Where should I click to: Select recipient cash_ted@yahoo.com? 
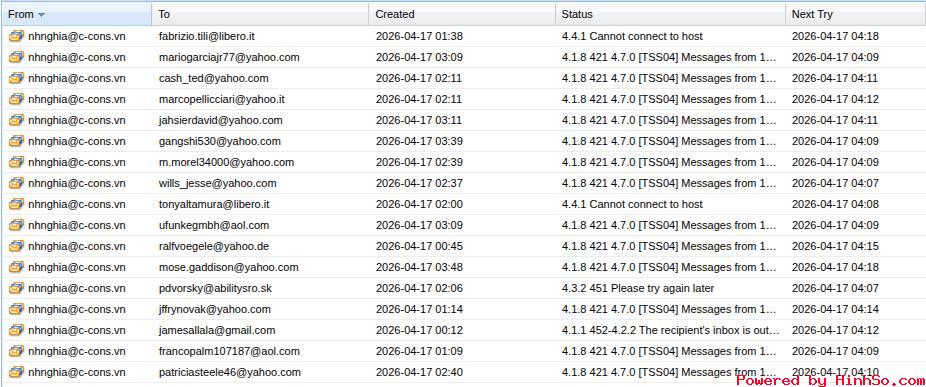(x=214, y=78)
